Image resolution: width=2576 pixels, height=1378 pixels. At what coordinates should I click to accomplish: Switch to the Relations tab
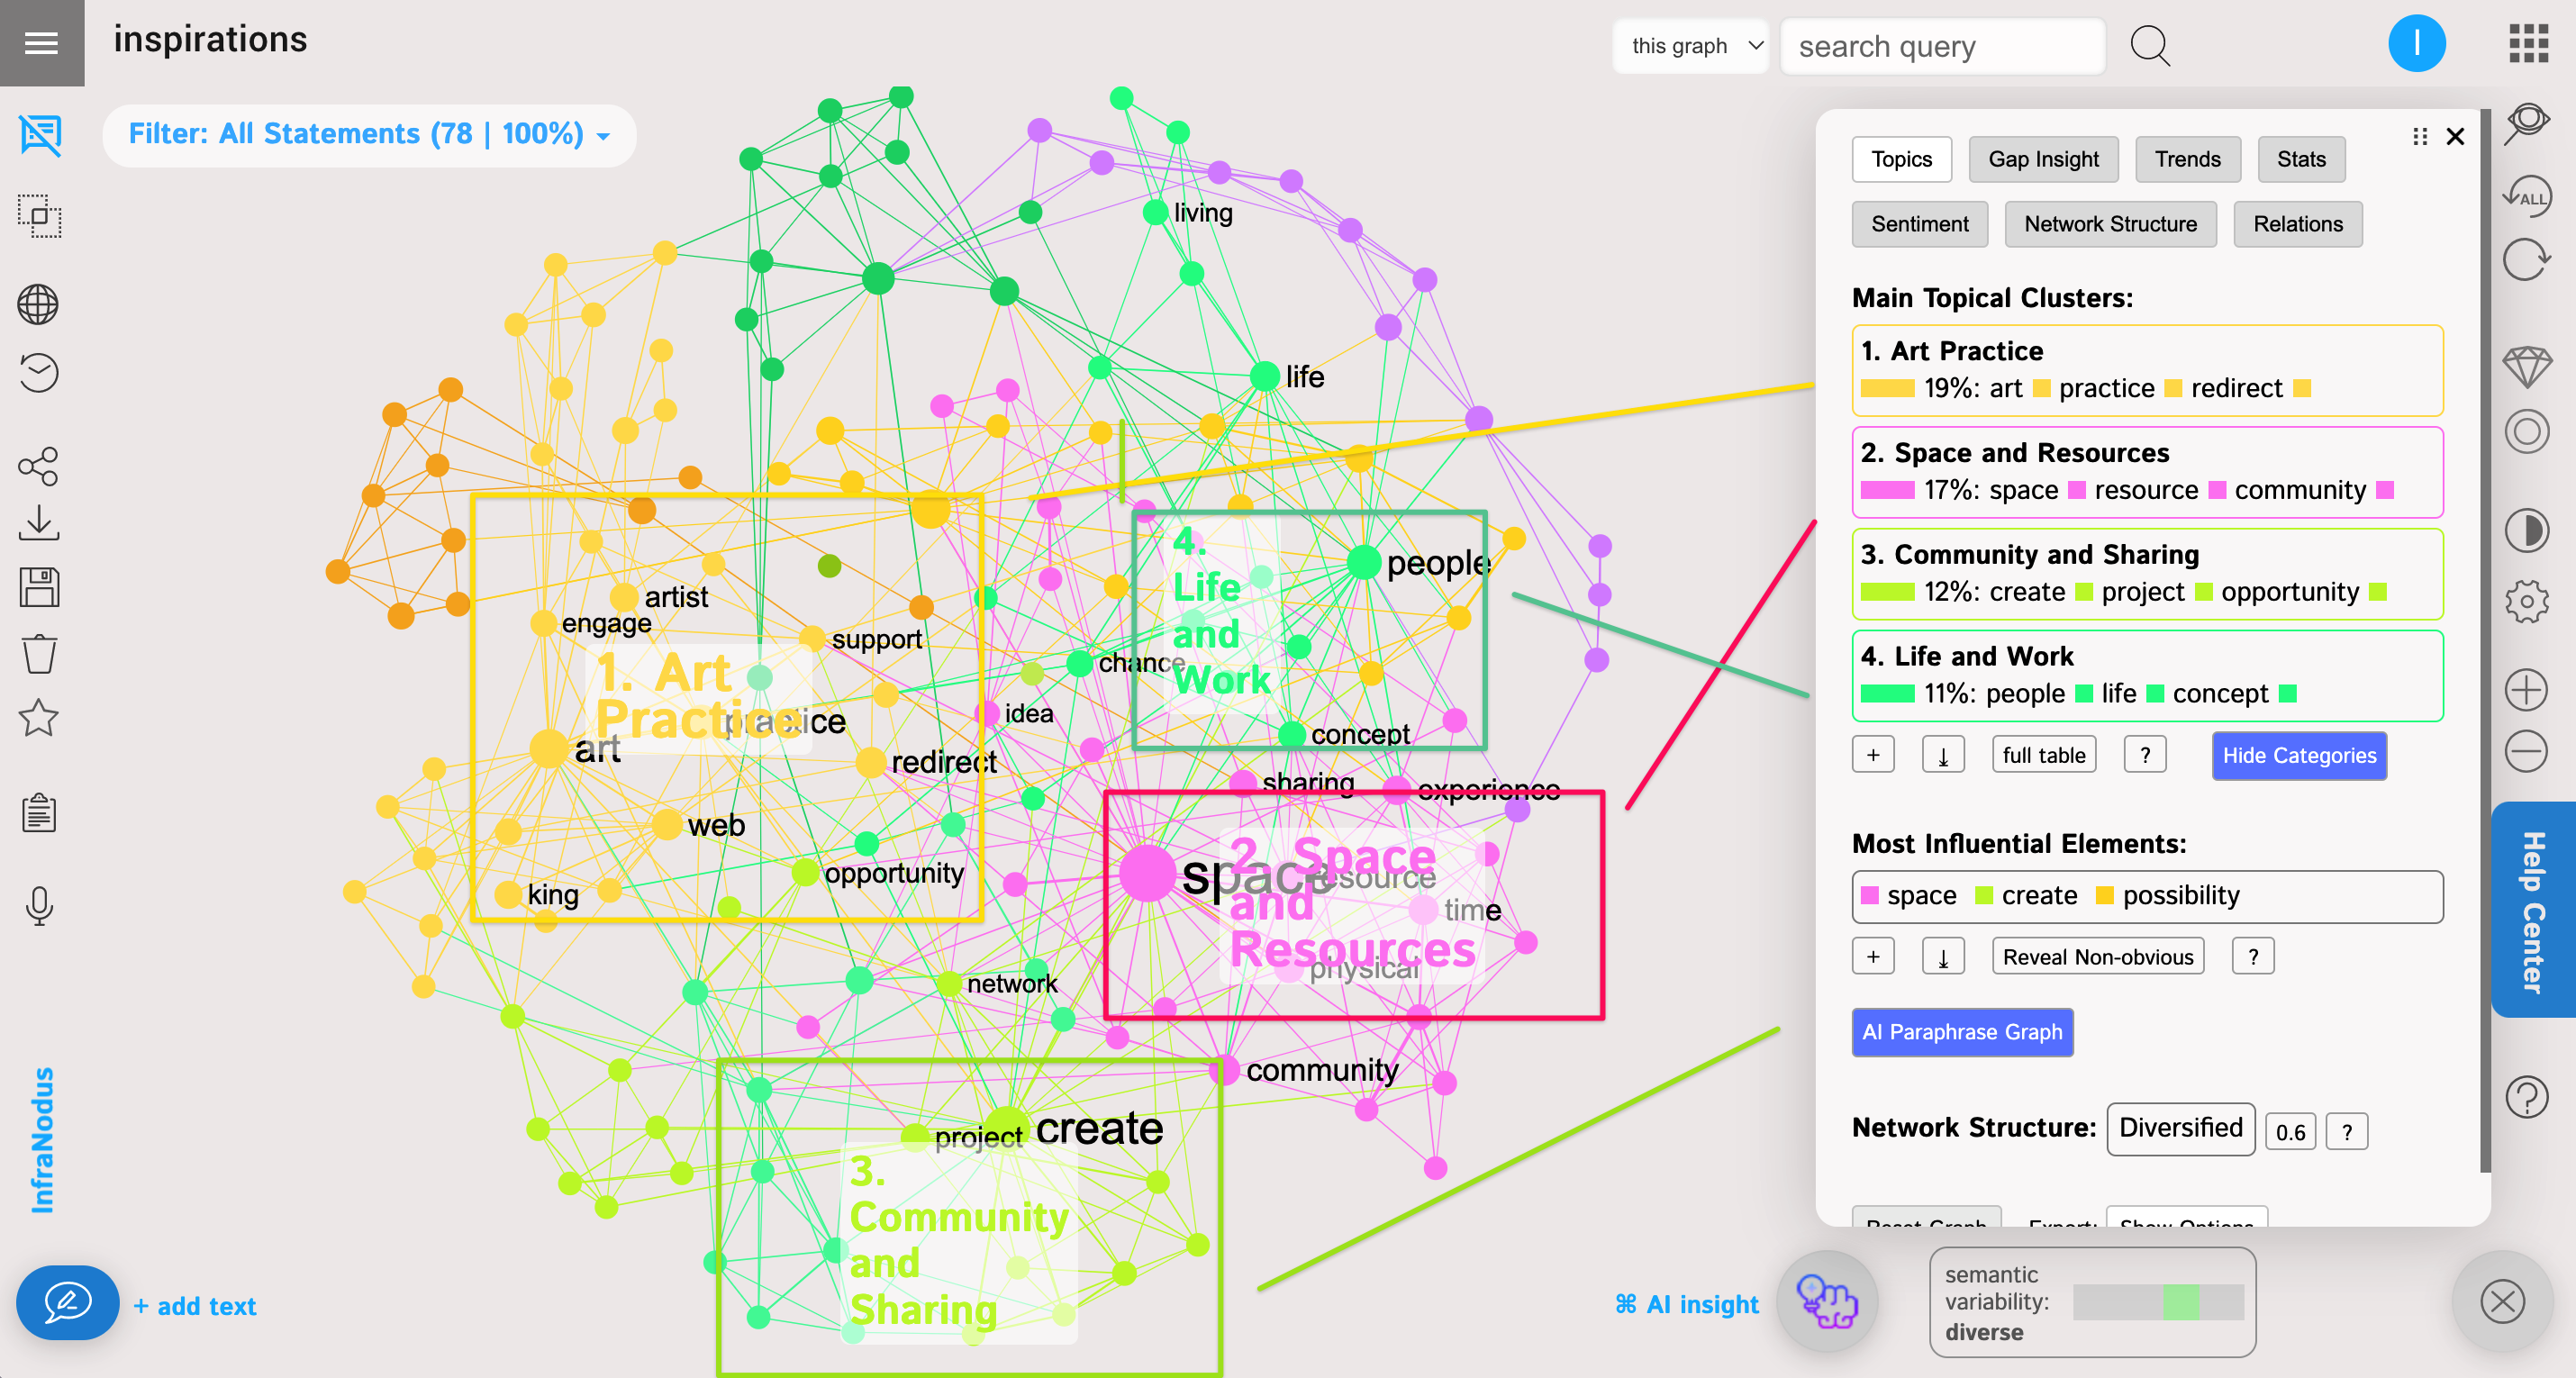[x=2297, y=224]
